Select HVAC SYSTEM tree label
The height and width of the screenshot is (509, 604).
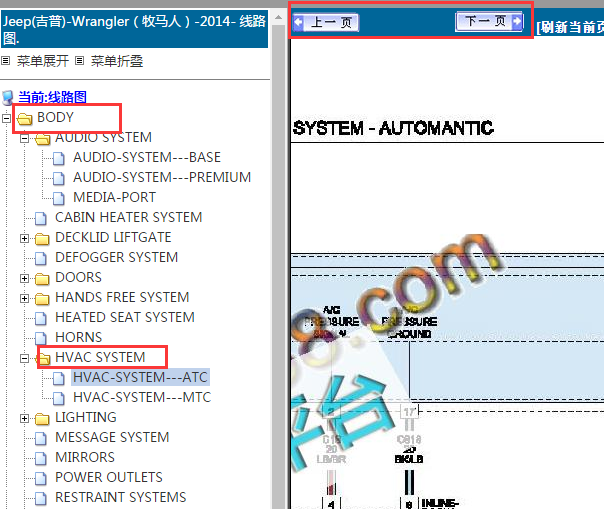click(x=100, y=358)
